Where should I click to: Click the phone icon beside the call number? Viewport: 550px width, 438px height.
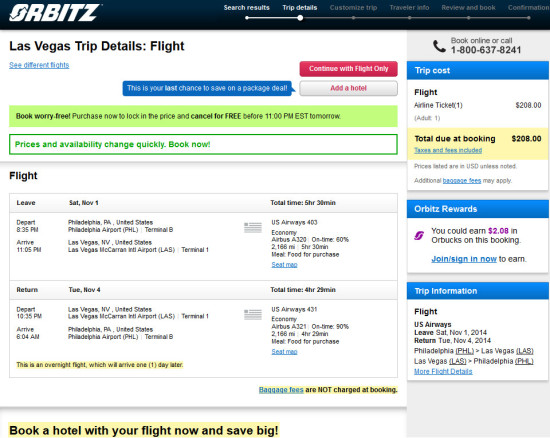coord(439,46)
